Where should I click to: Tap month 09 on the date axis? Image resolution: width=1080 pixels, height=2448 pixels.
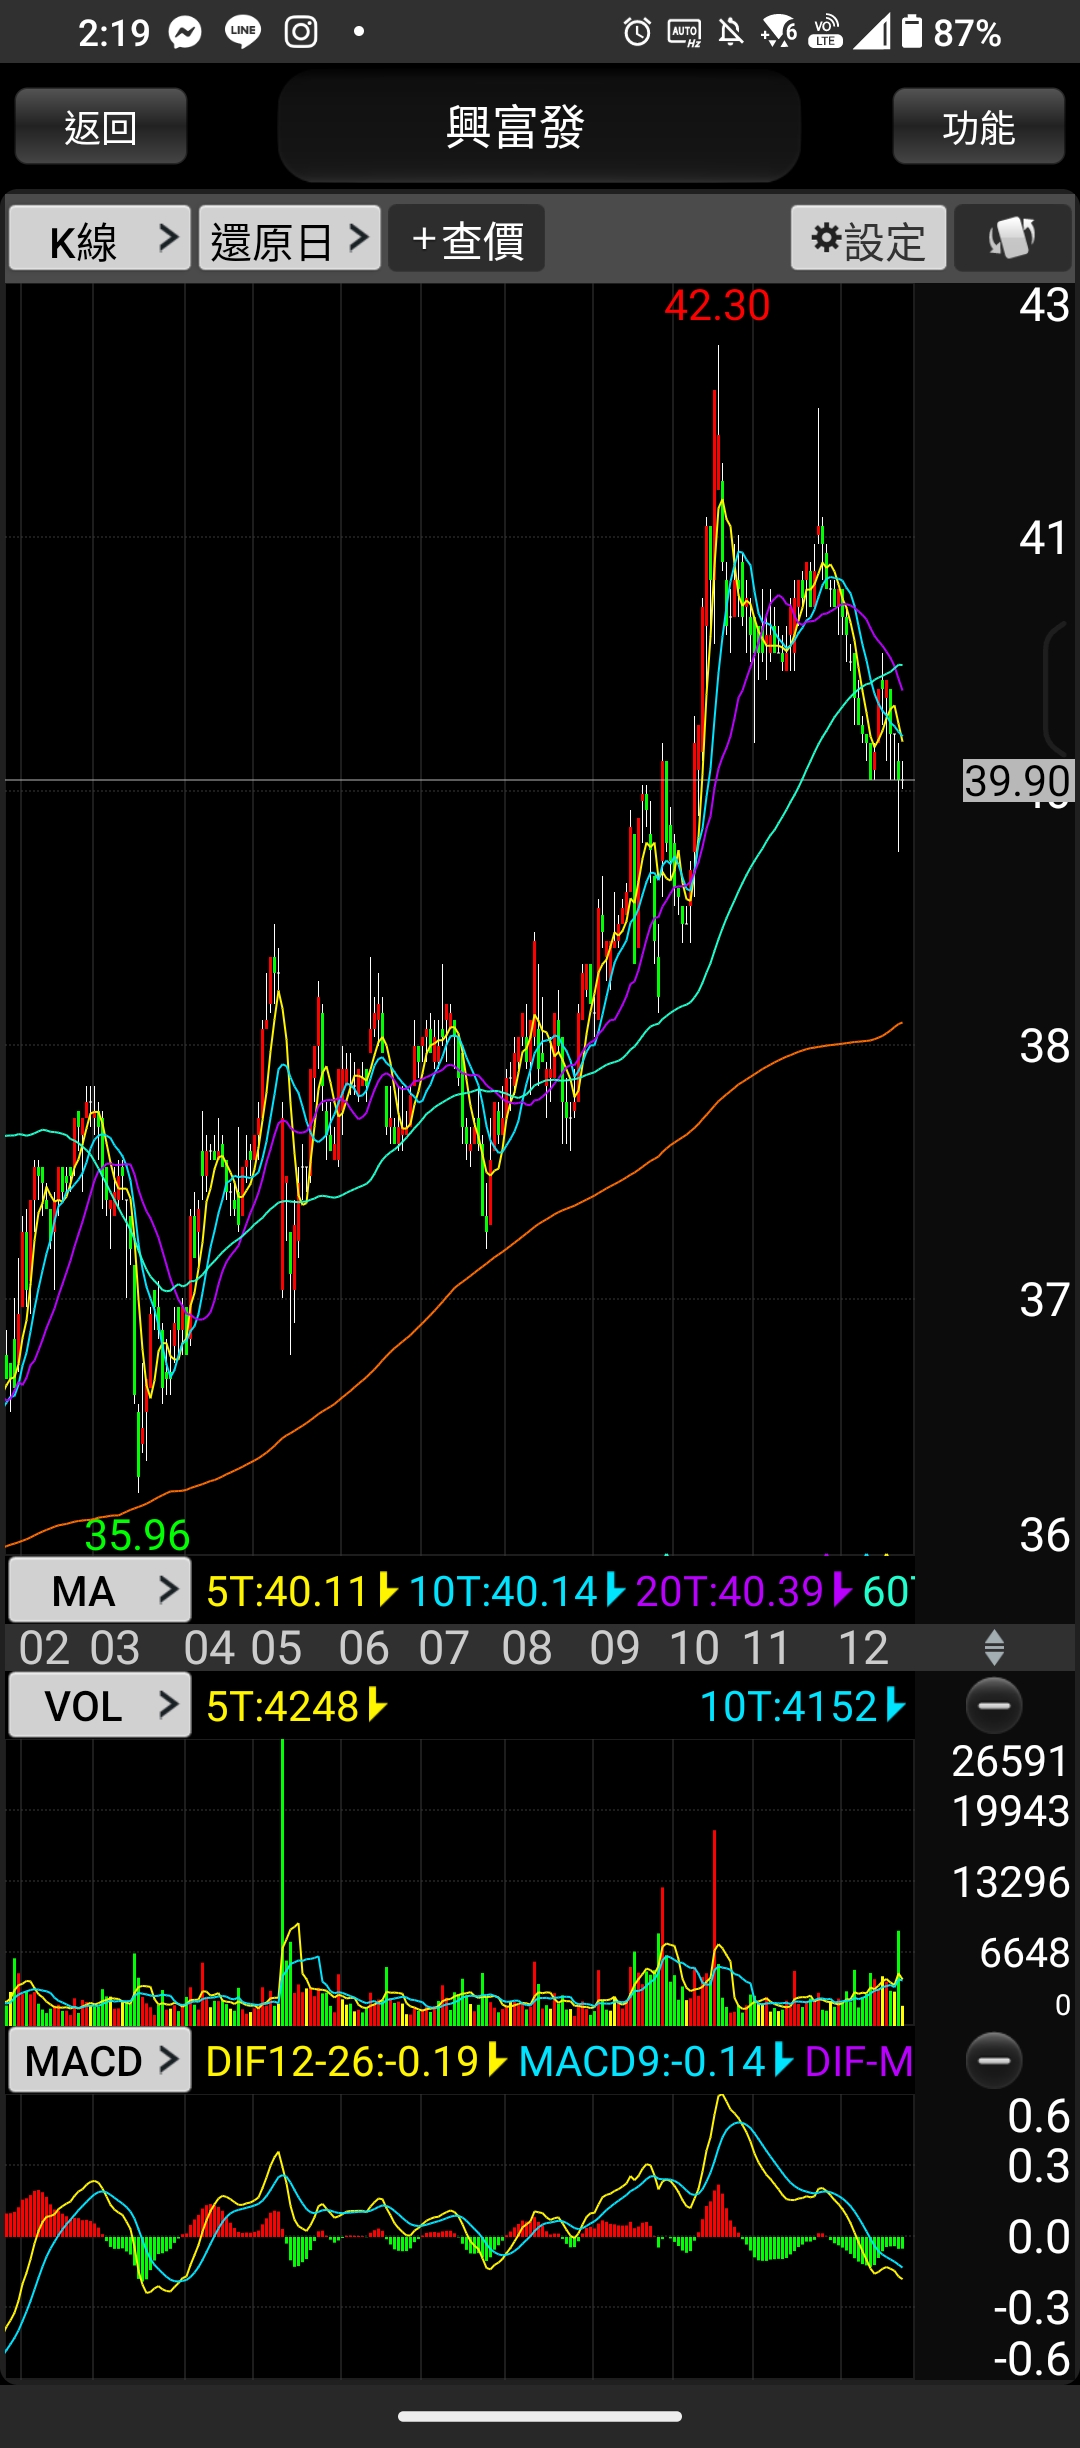click(x=614, y=1647)
